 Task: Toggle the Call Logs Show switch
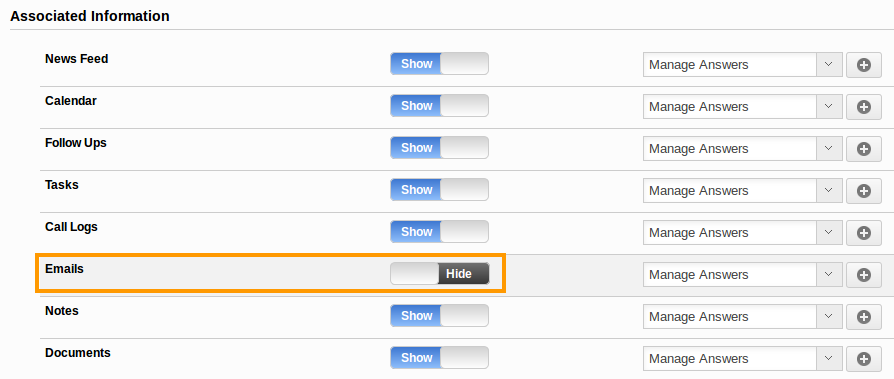coord(440,231)
